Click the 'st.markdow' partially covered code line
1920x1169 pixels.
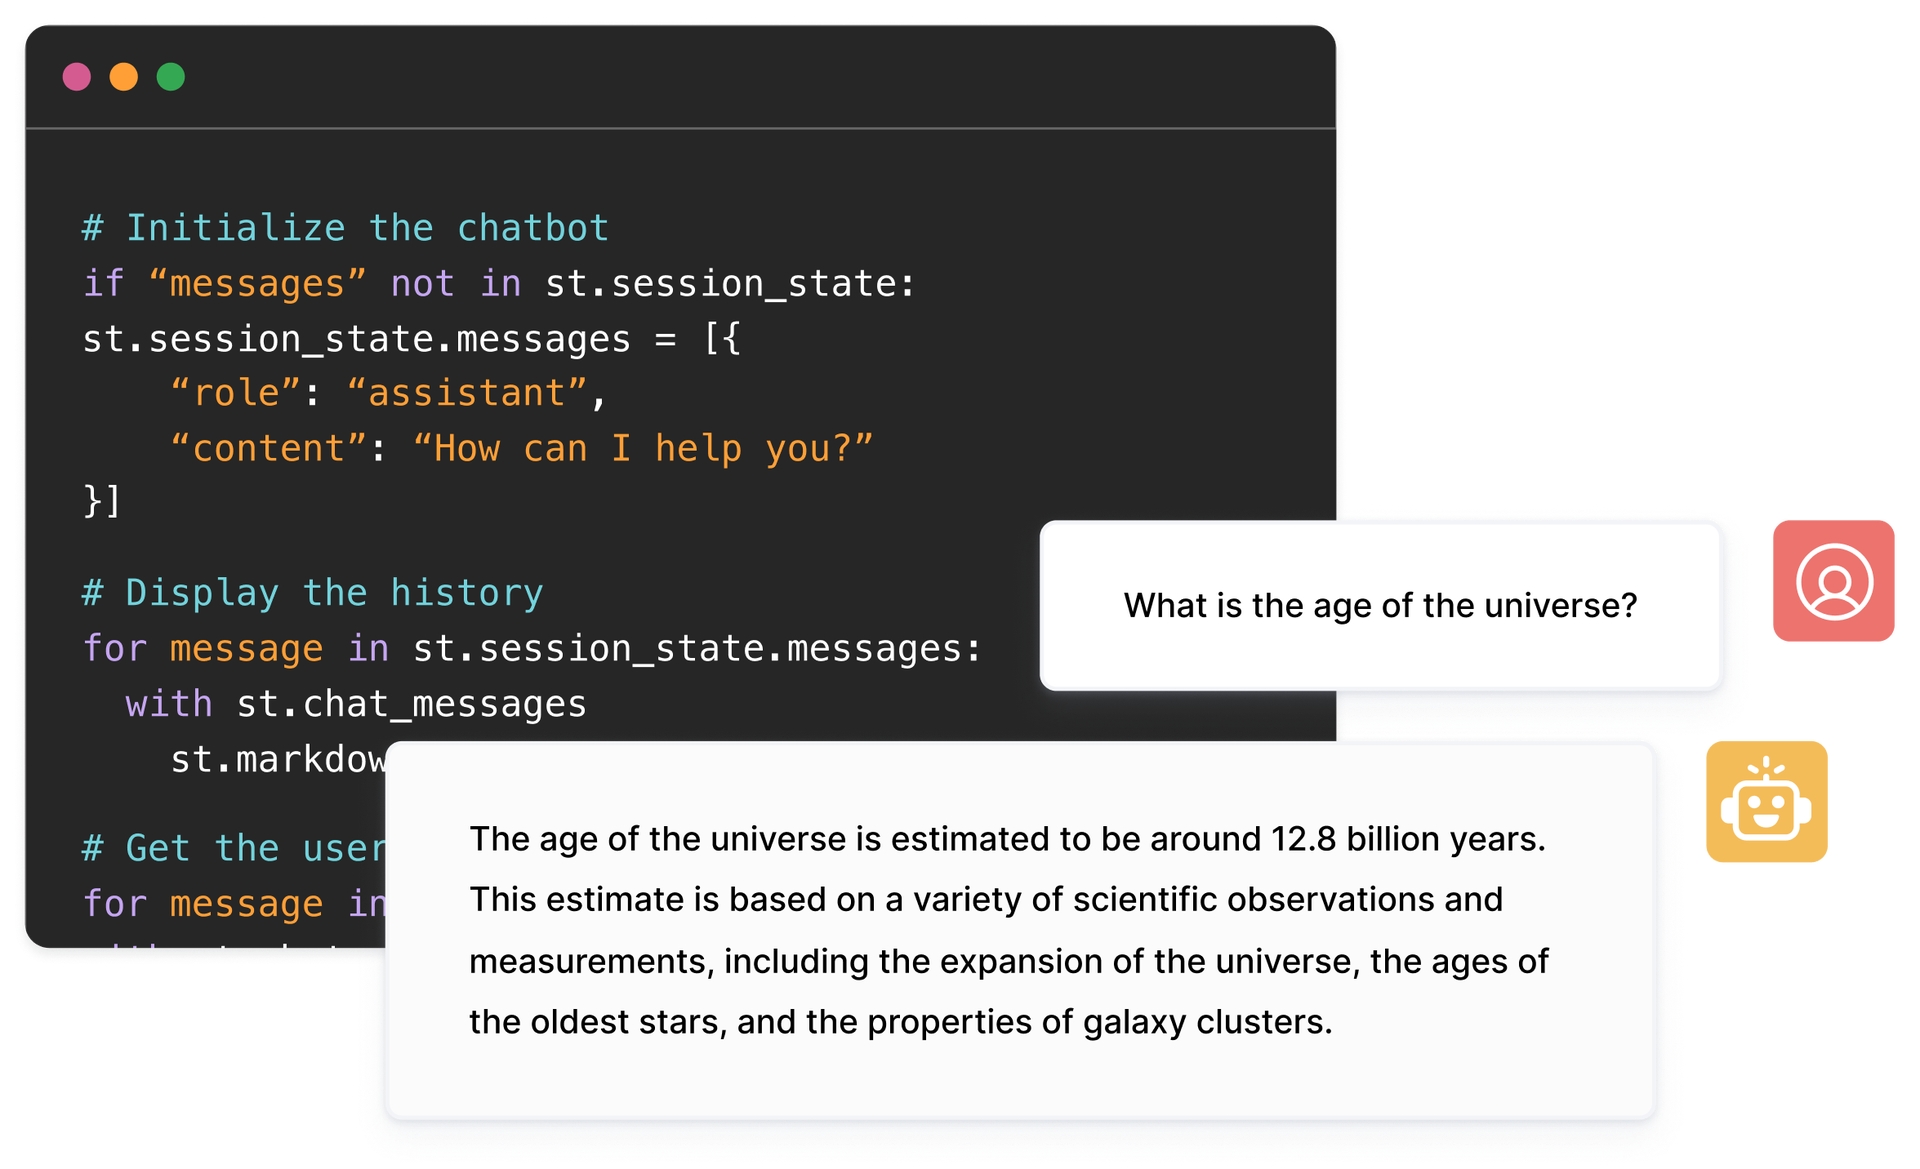(278, 759)
